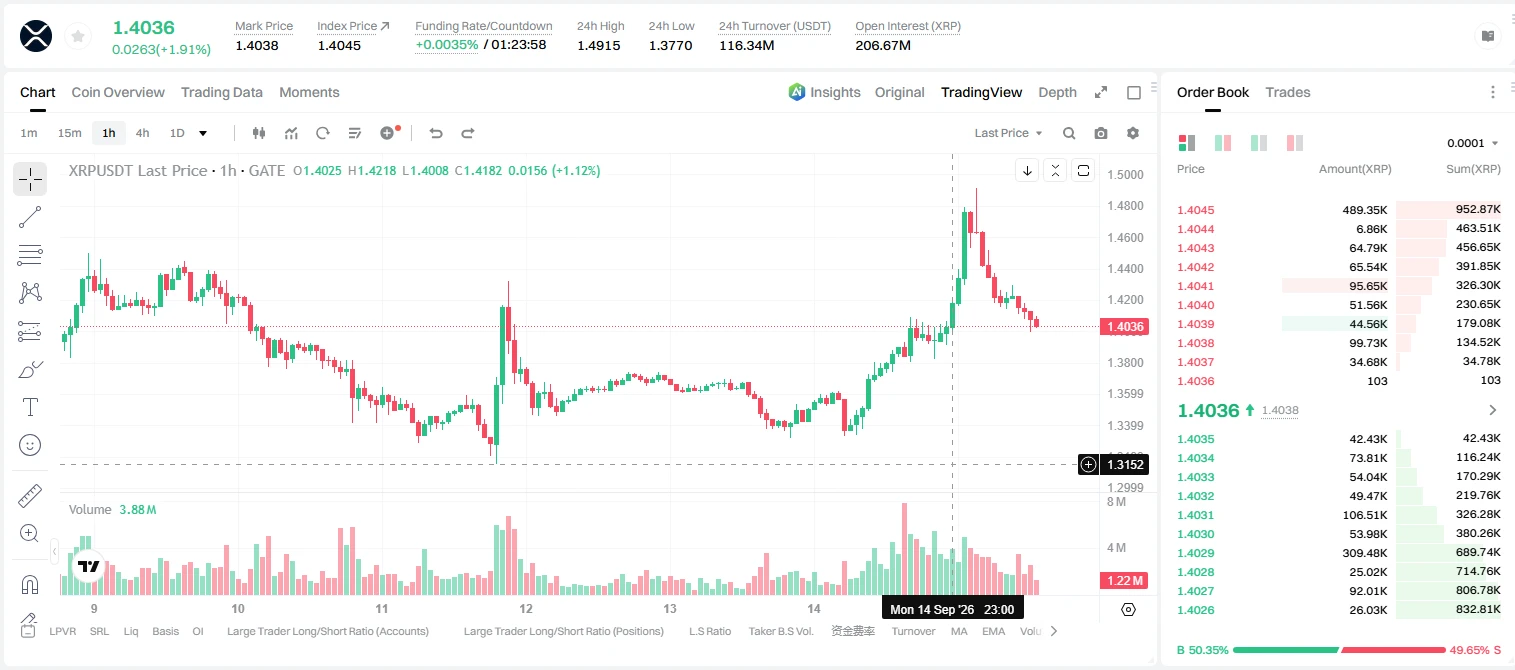
Task: Switch to the Trades tab
Action: point(1287,92)
